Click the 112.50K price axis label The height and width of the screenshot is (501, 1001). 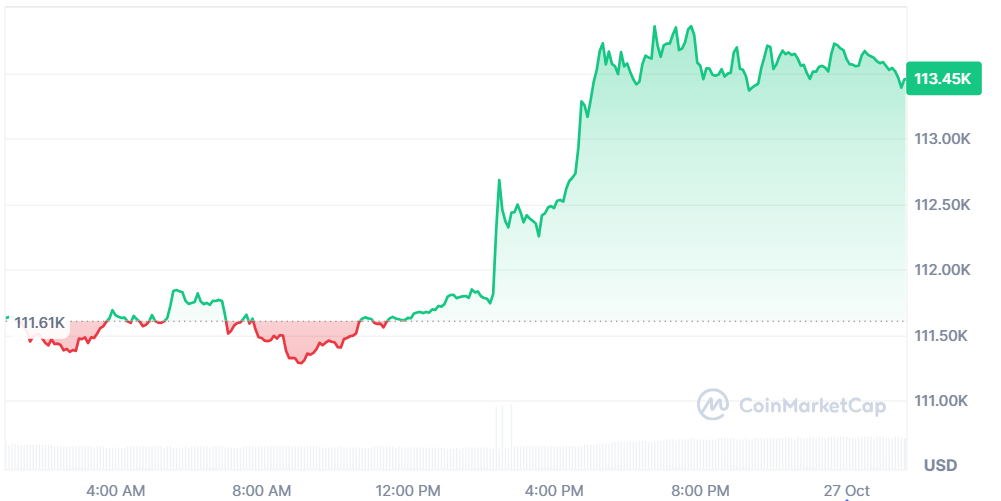(x=942, y=205)
